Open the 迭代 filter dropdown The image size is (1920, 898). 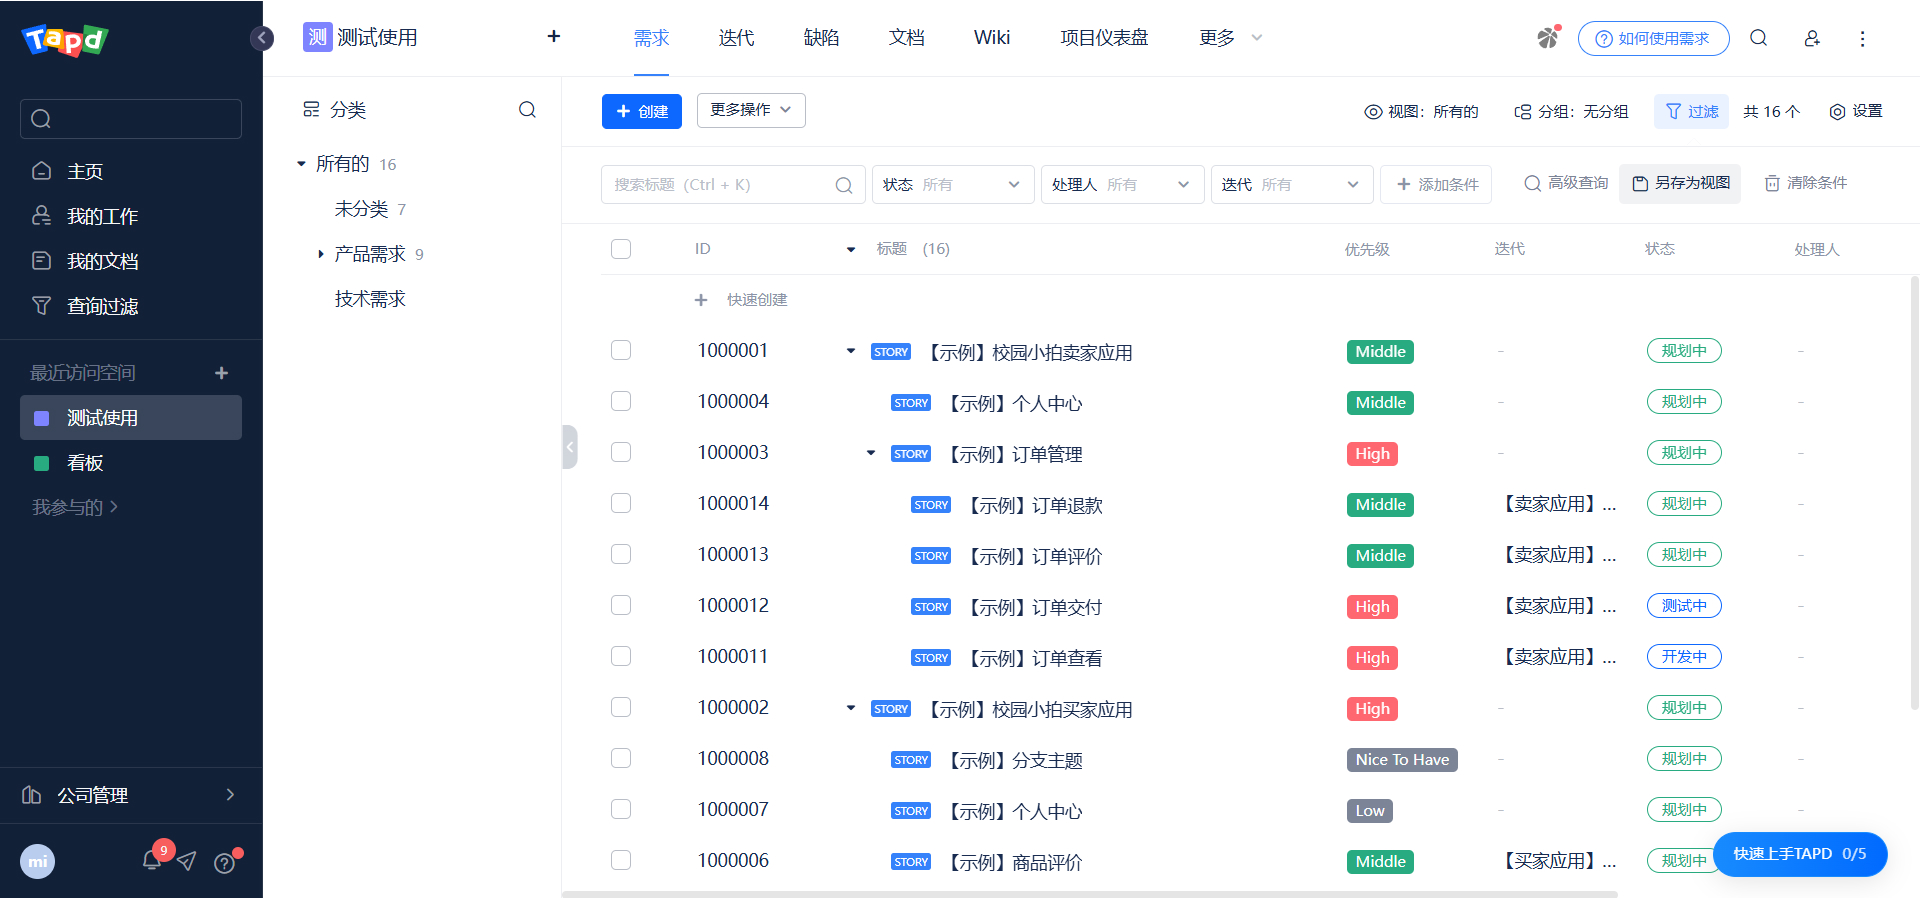(1292, 184)
